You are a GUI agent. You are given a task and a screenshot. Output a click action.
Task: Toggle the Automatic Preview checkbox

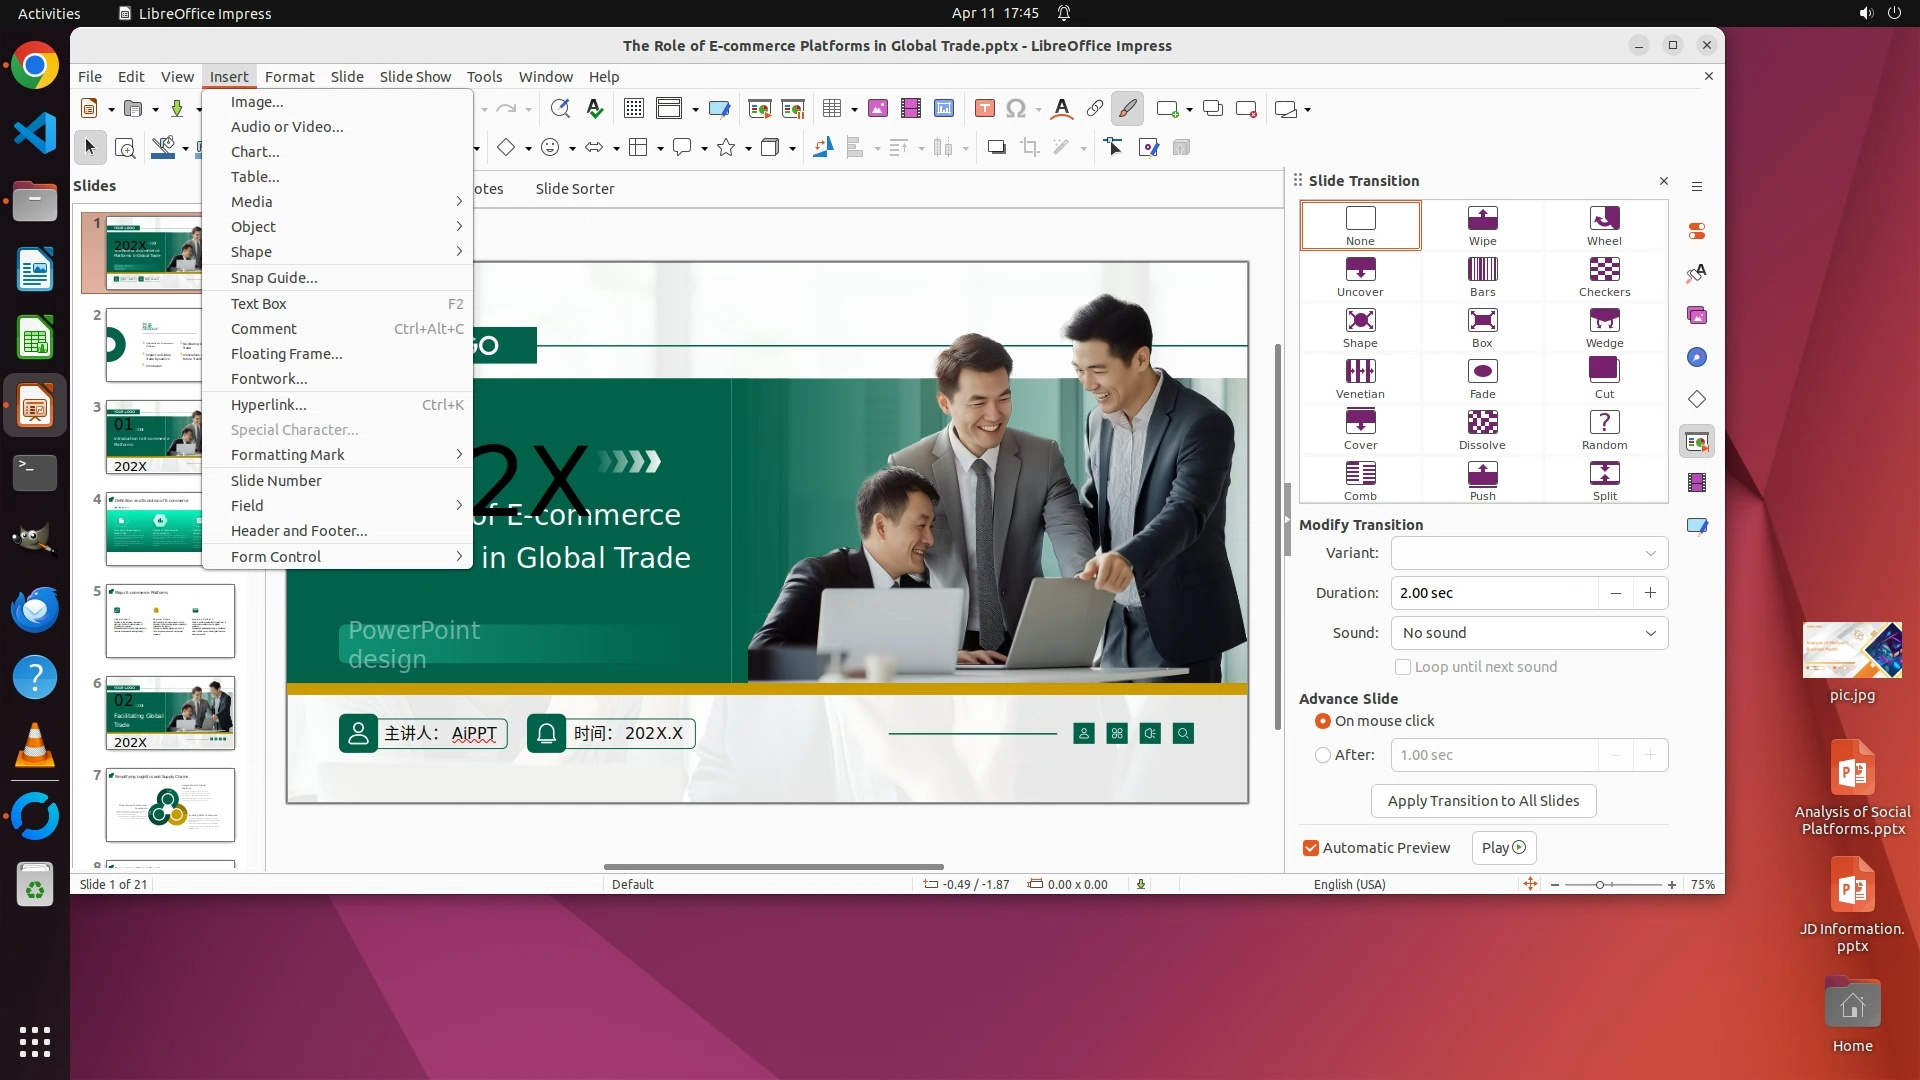point(1310,848)
